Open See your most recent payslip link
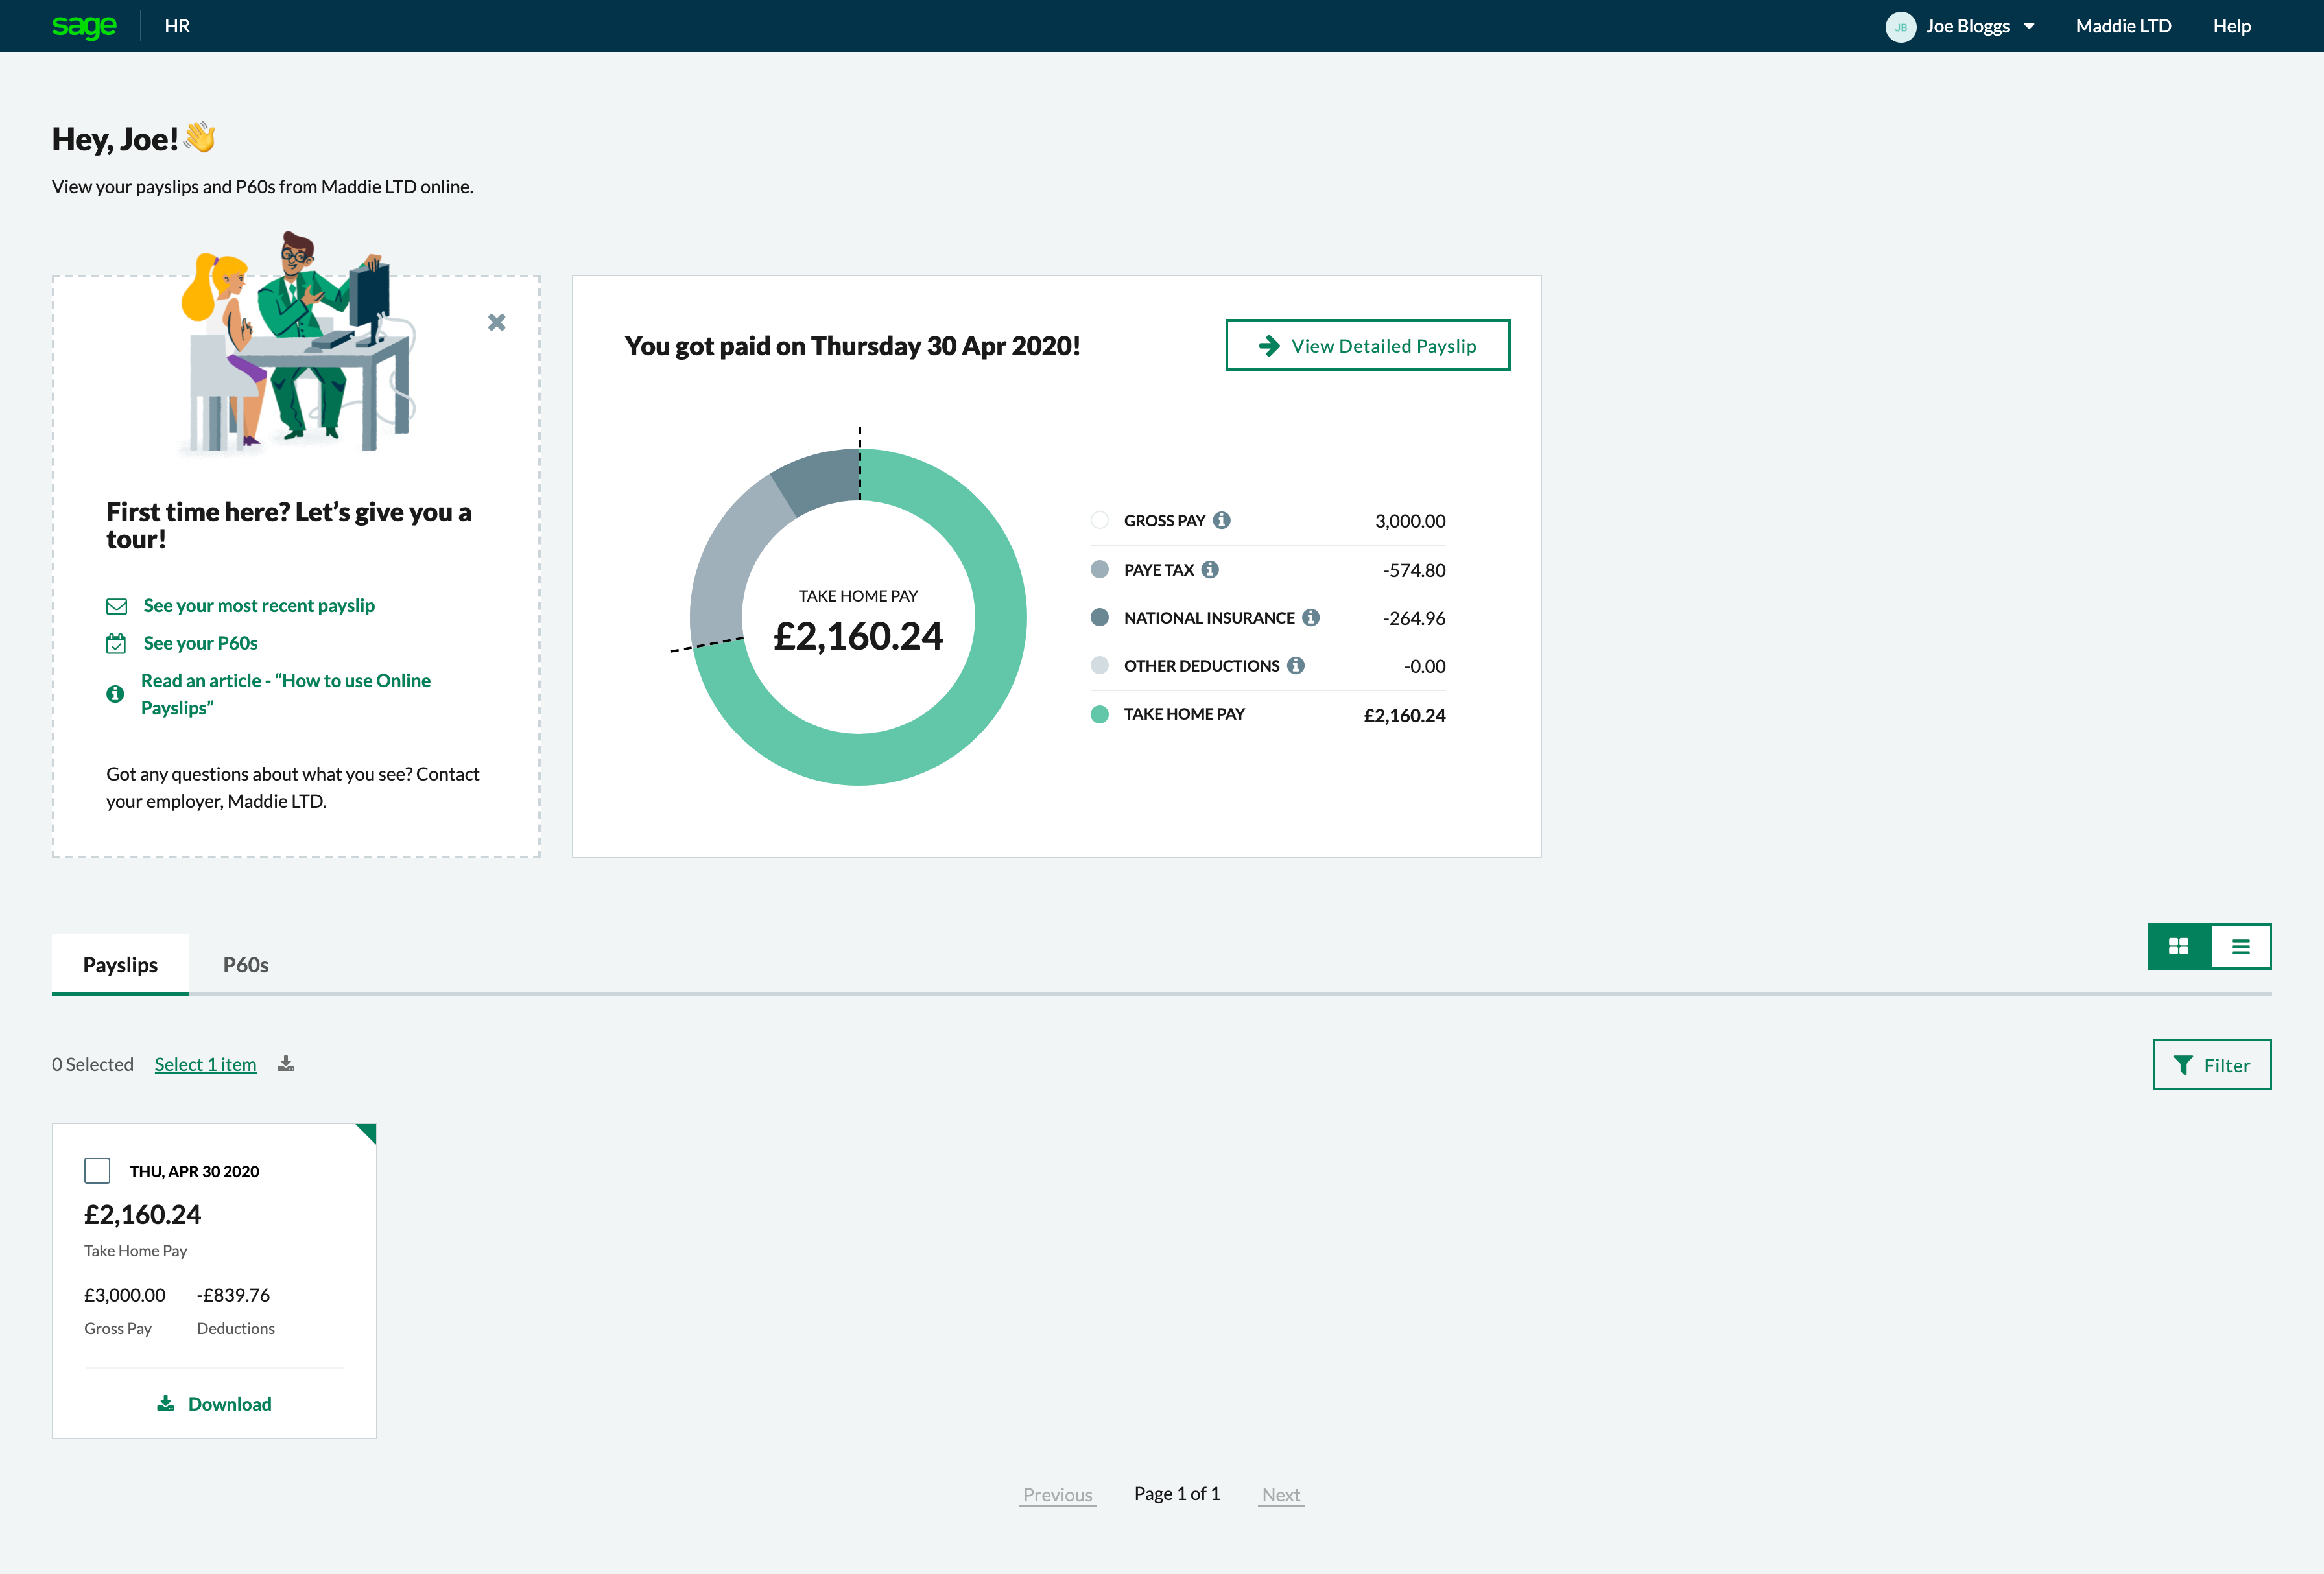The image size is (2324, 1574). click(258, 605)
